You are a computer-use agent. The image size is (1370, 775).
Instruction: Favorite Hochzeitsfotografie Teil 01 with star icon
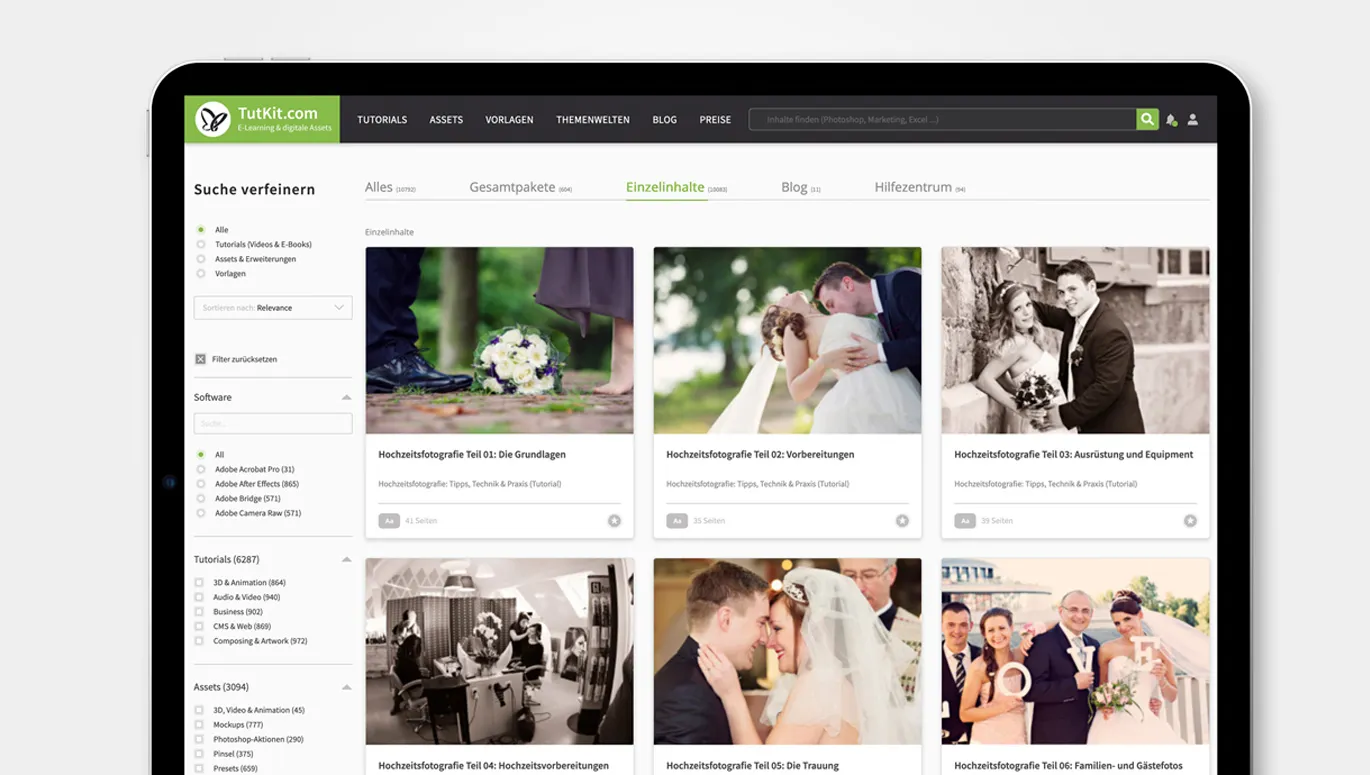click(614, 521)
